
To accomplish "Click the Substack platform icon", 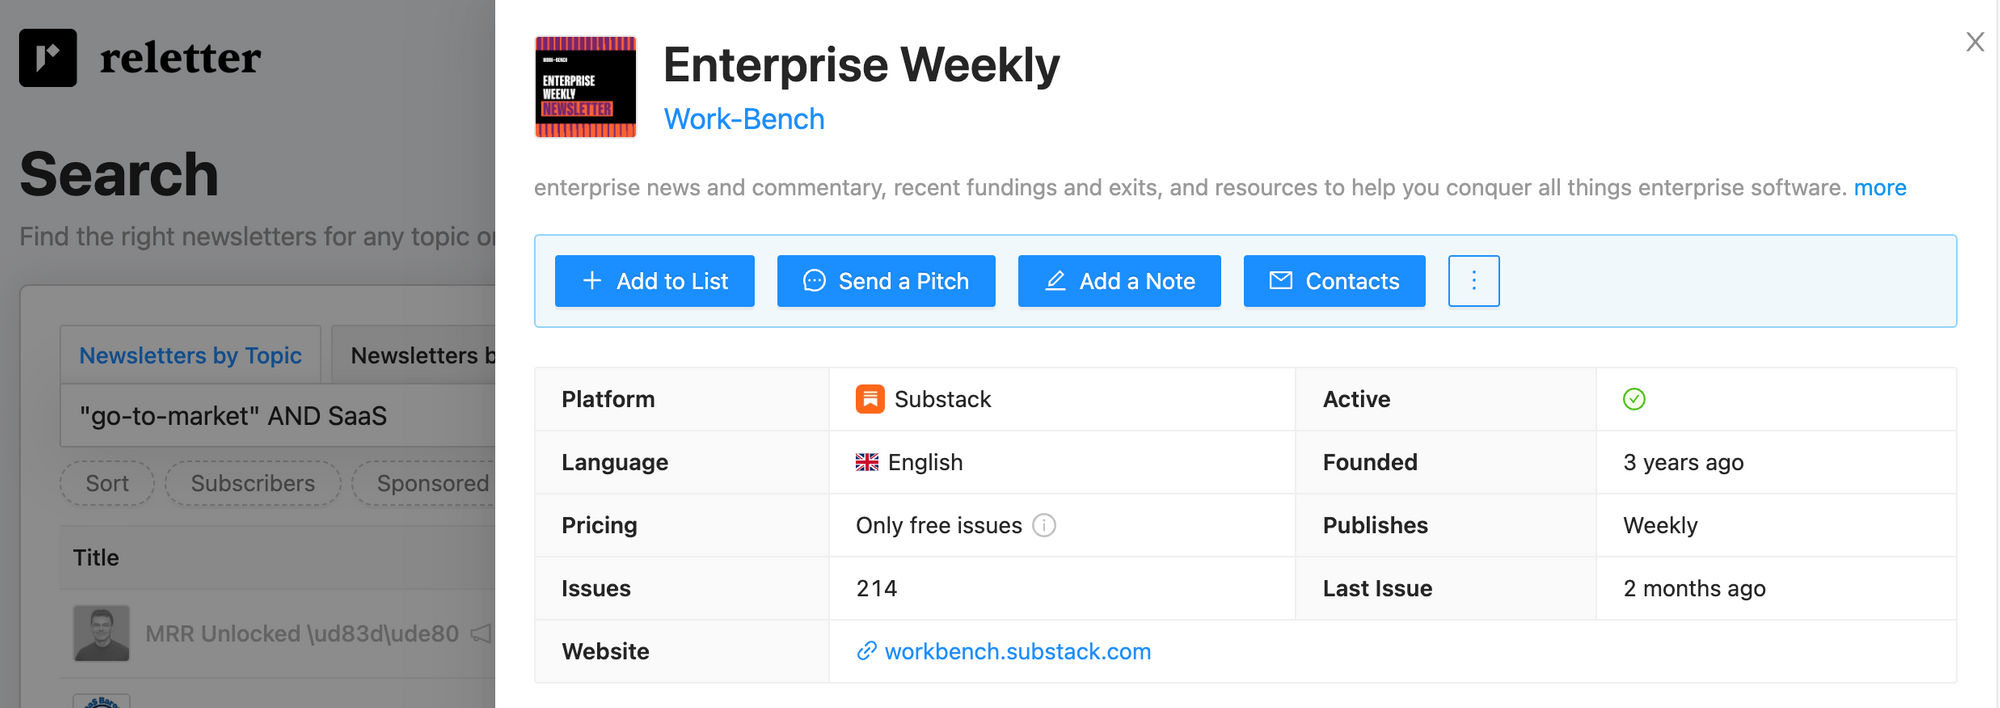I will click(x=870, y=399).
